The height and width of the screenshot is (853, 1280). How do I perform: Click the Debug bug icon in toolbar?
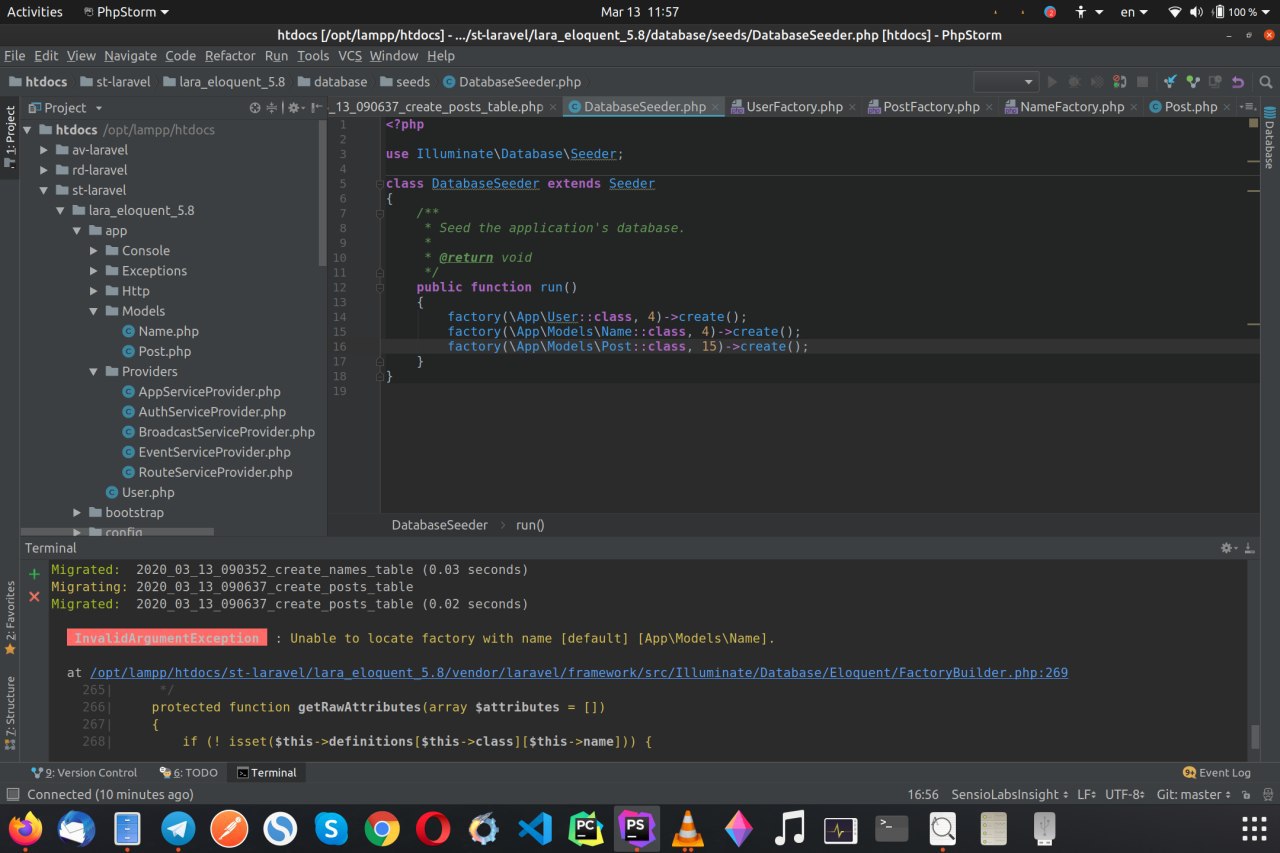click(1074, 82)
